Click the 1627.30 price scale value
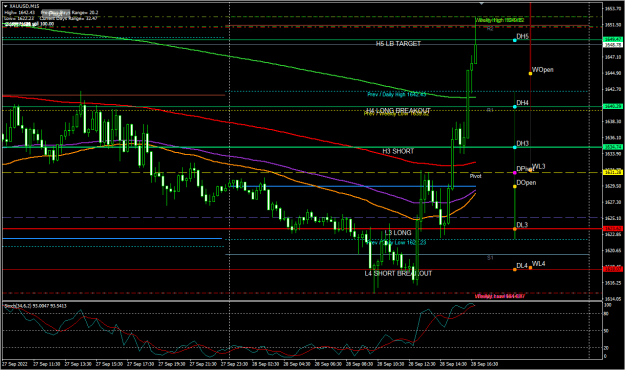 (613, 202)
